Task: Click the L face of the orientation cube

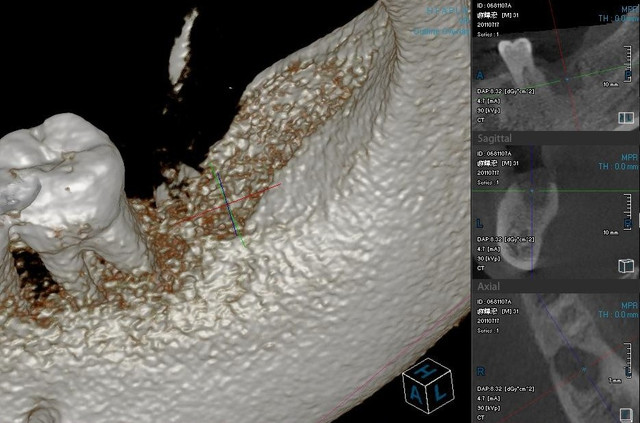Action: 440,392
